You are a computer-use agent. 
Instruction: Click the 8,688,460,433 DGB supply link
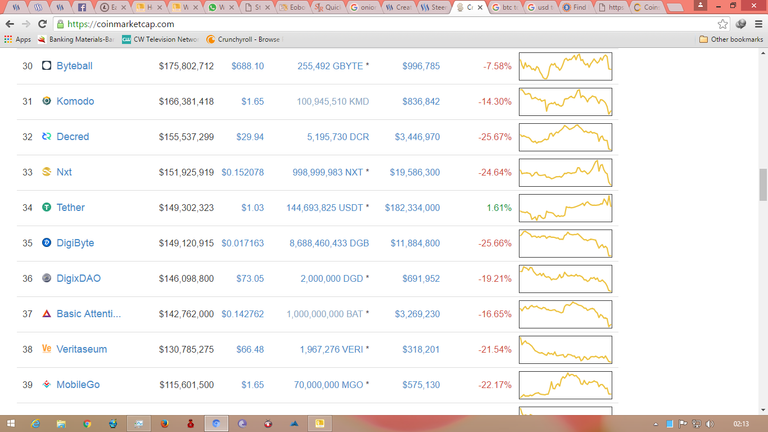[329, 243]
